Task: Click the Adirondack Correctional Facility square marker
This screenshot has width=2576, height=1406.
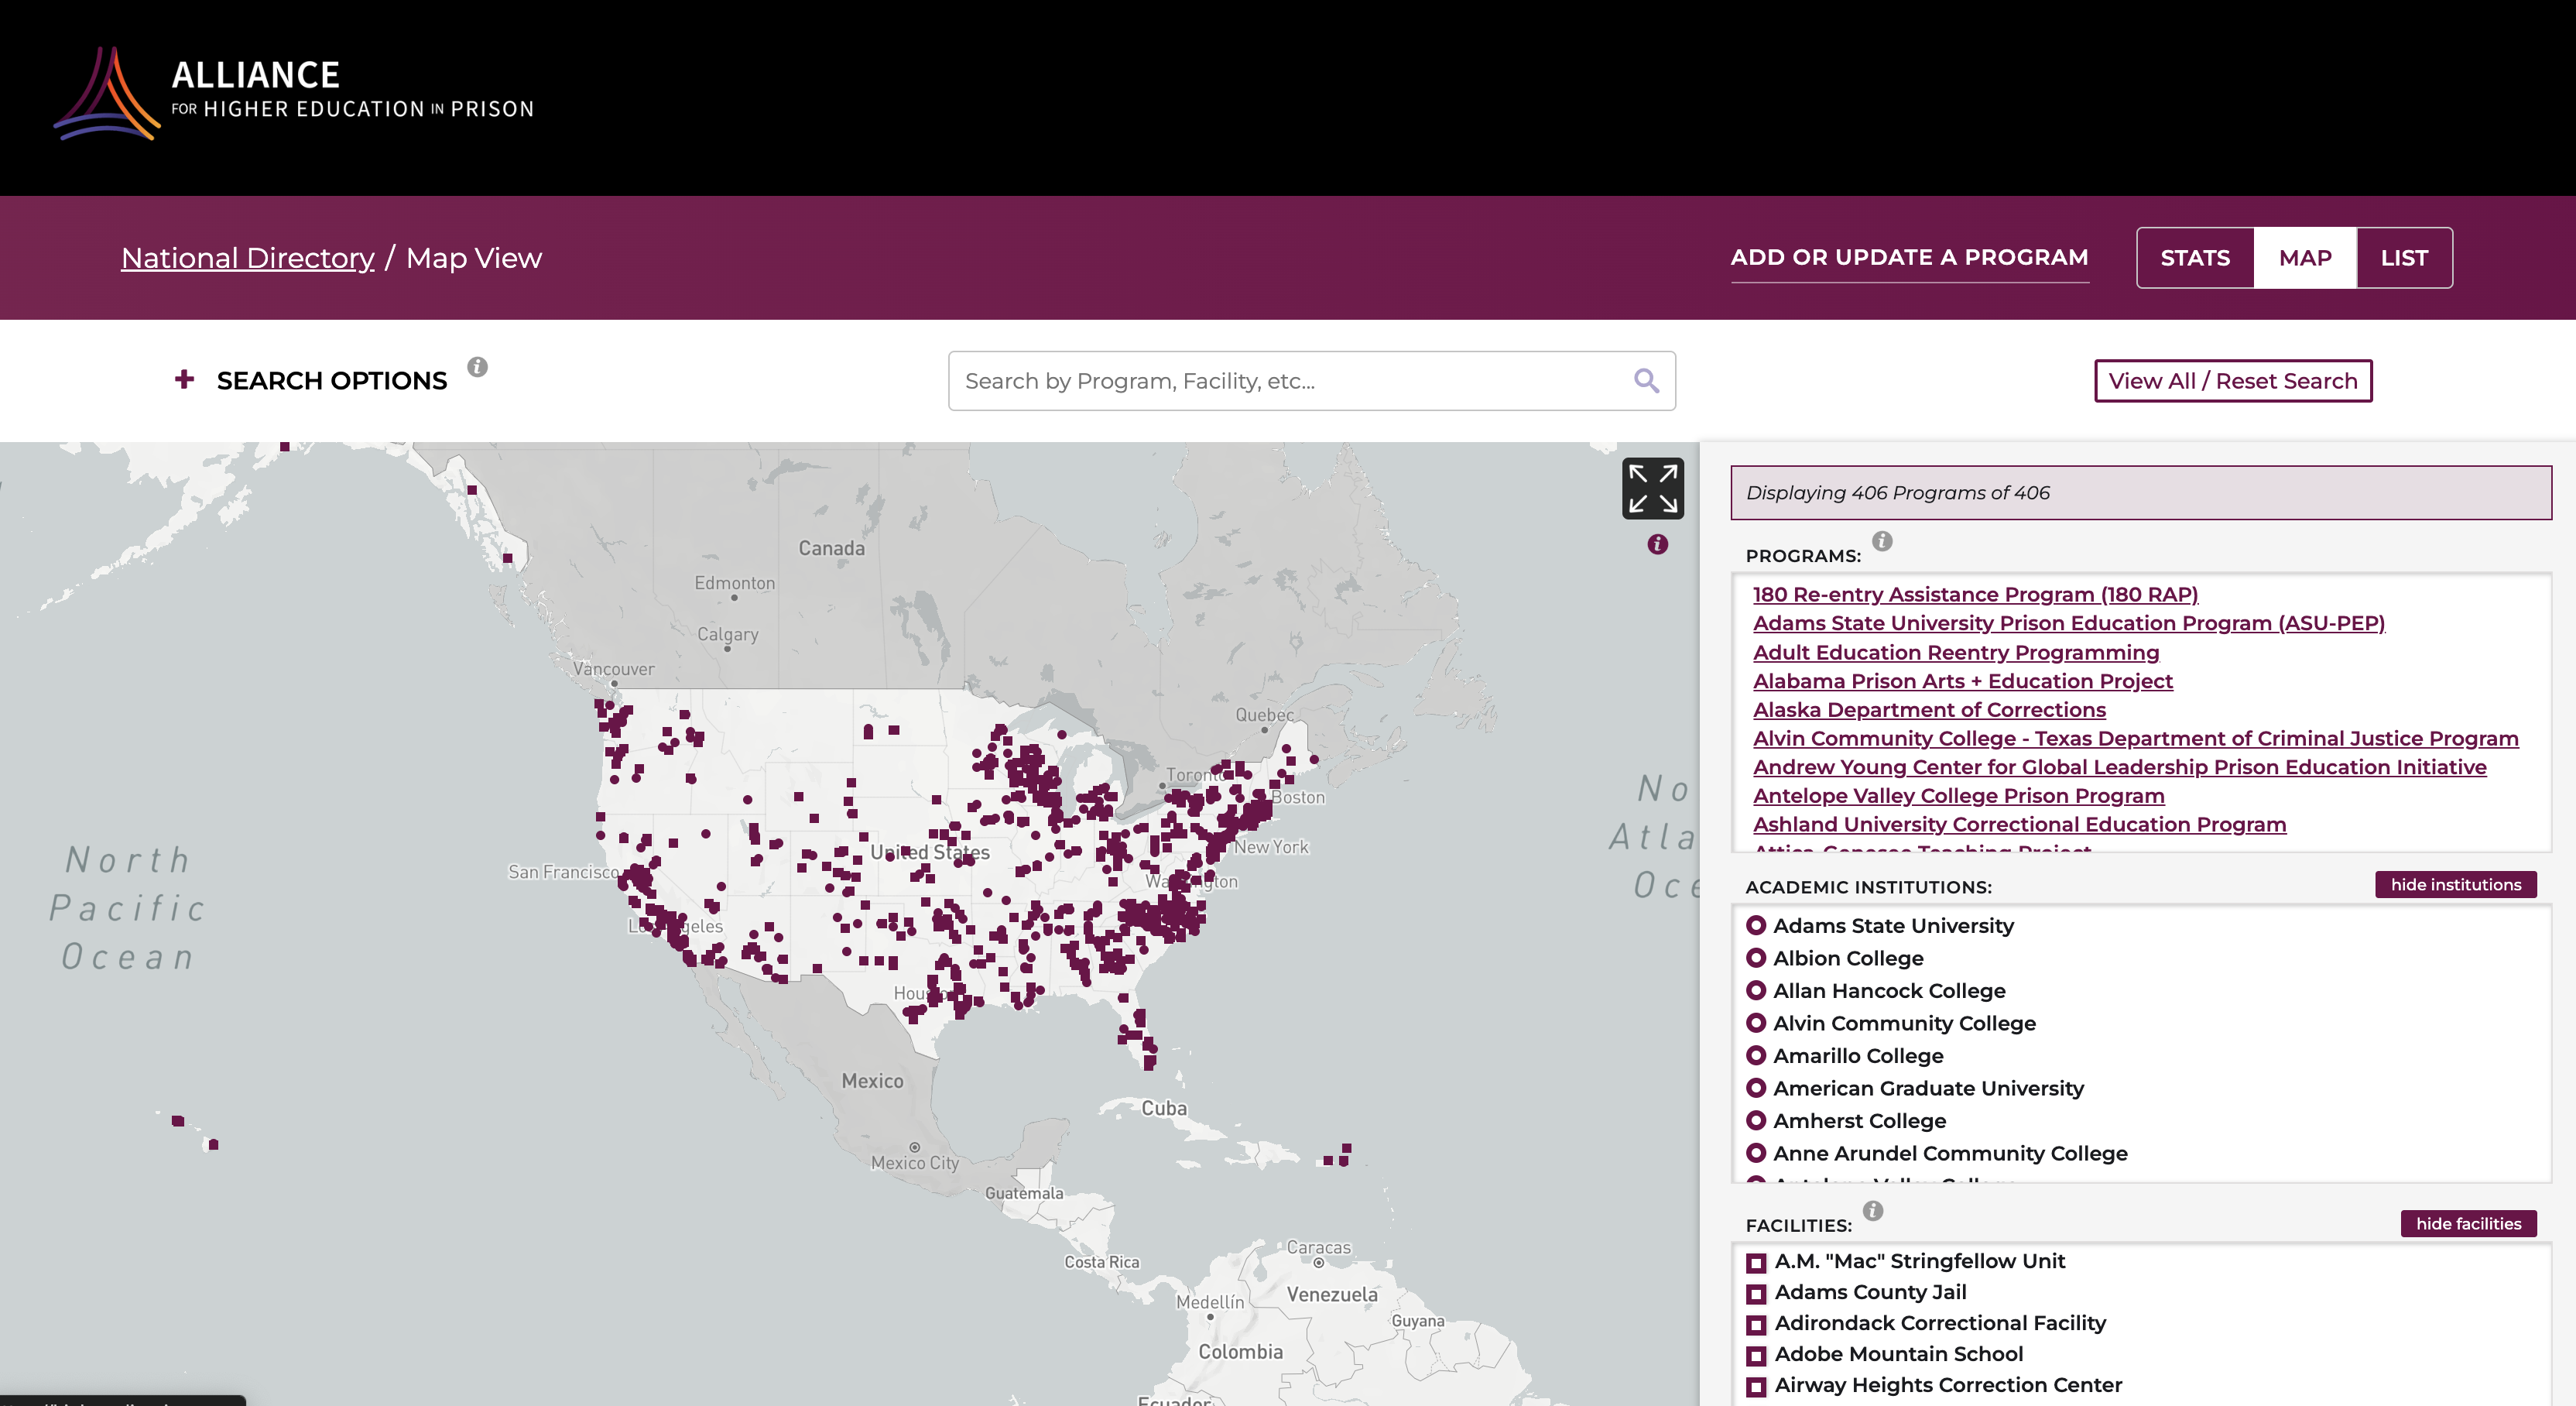Action: click(1756, 1325)
